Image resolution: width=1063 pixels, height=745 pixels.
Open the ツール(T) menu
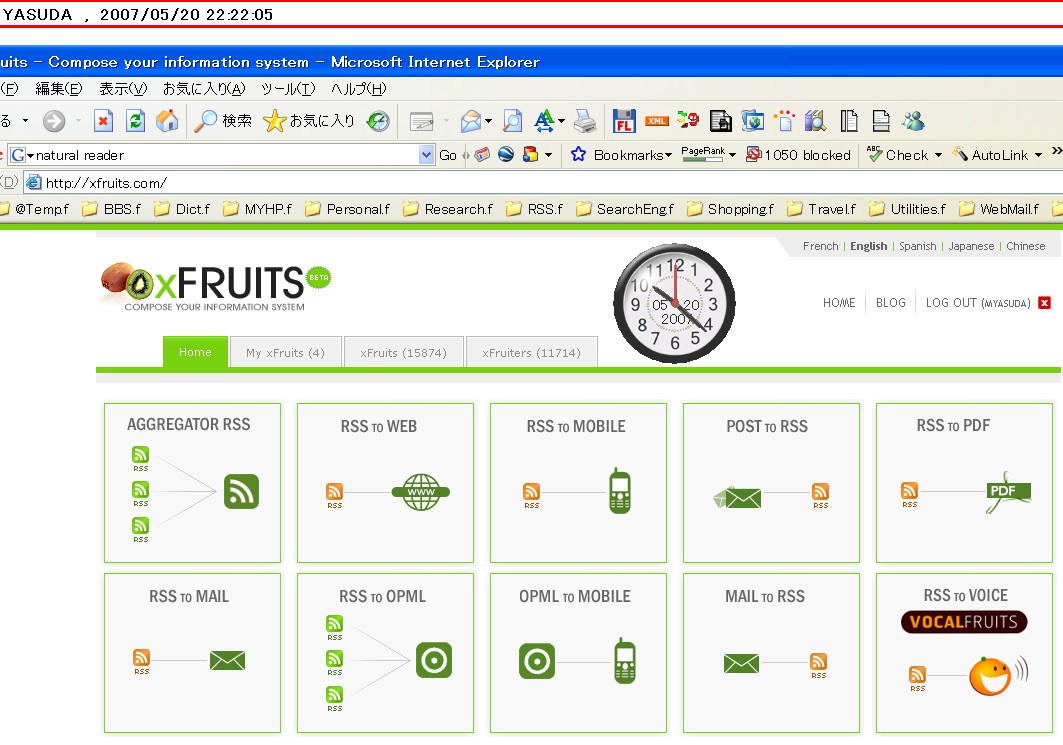coord(287,89)
